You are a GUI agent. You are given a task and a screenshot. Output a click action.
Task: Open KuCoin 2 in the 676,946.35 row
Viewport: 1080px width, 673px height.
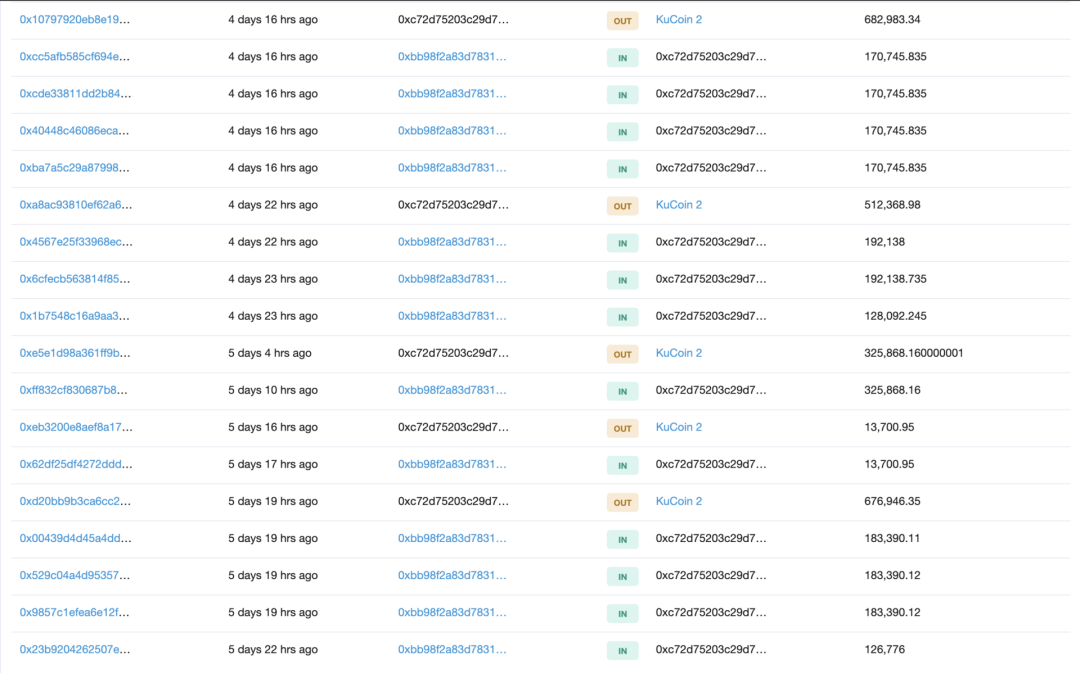point(678,501)
